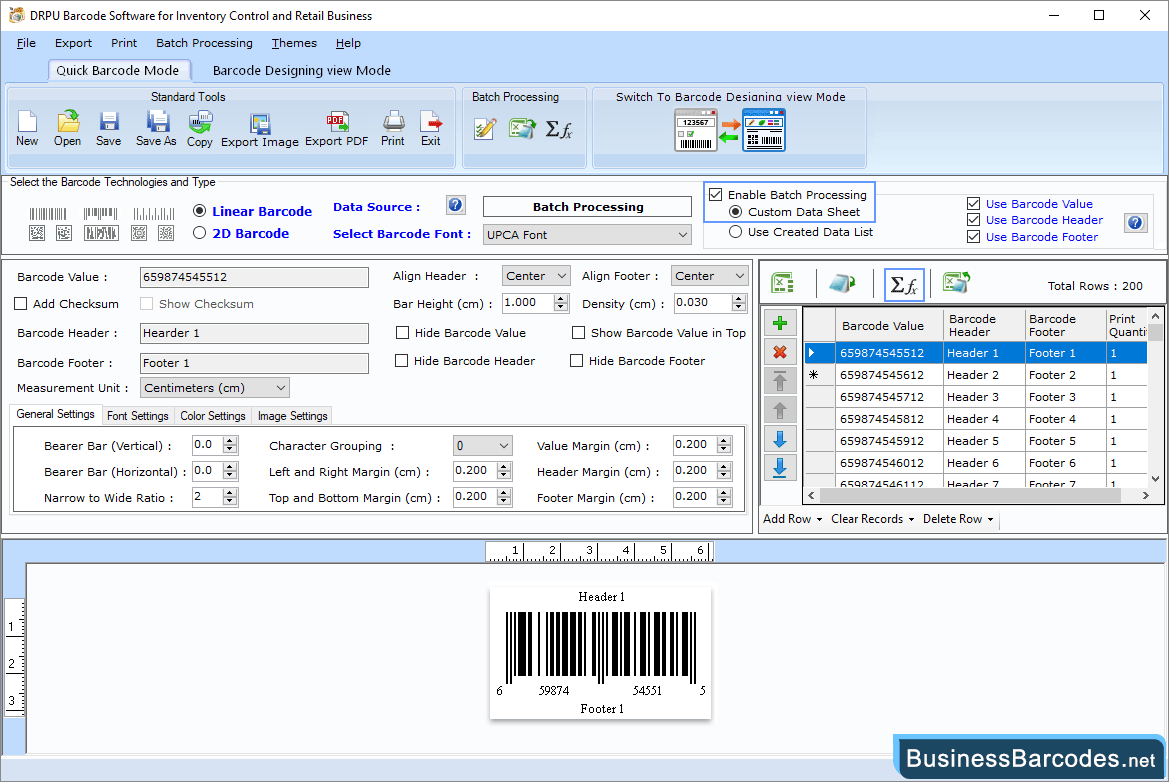Increase Narrow to Wide Ratio stepper
Screen dimensions: 1169x782
(230, 492)
